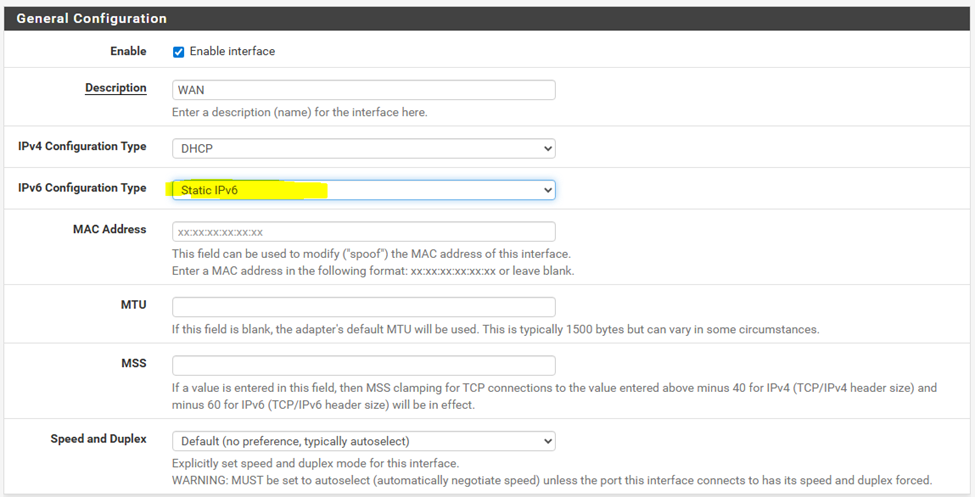Click the IPv4 Configuration Type label

82,147
